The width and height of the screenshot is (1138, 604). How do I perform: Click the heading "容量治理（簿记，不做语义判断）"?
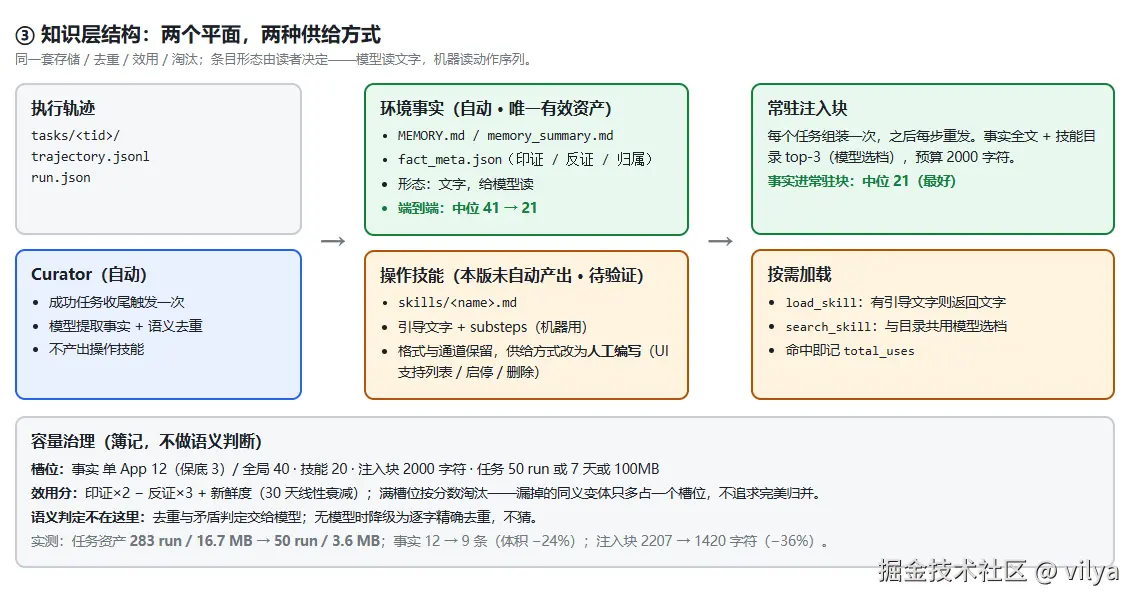[x=147, y=441]
